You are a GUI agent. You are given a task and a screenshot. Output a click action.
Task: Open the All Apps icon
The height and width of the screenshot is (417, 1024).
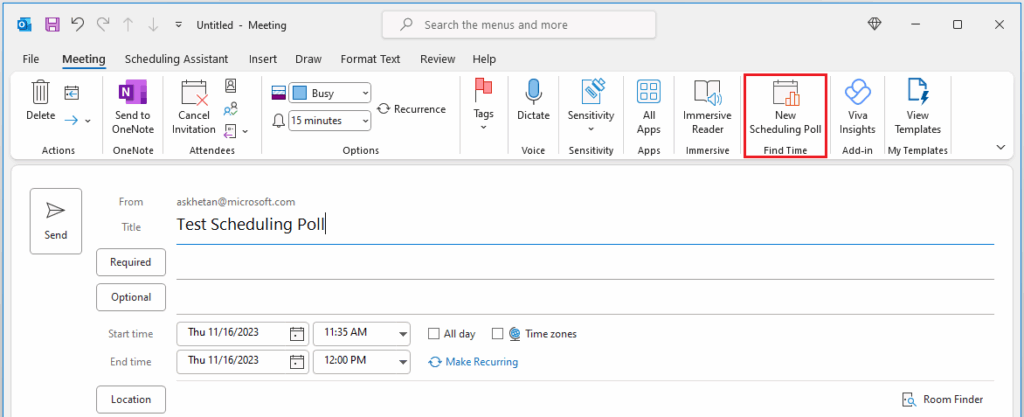(648, 93)
